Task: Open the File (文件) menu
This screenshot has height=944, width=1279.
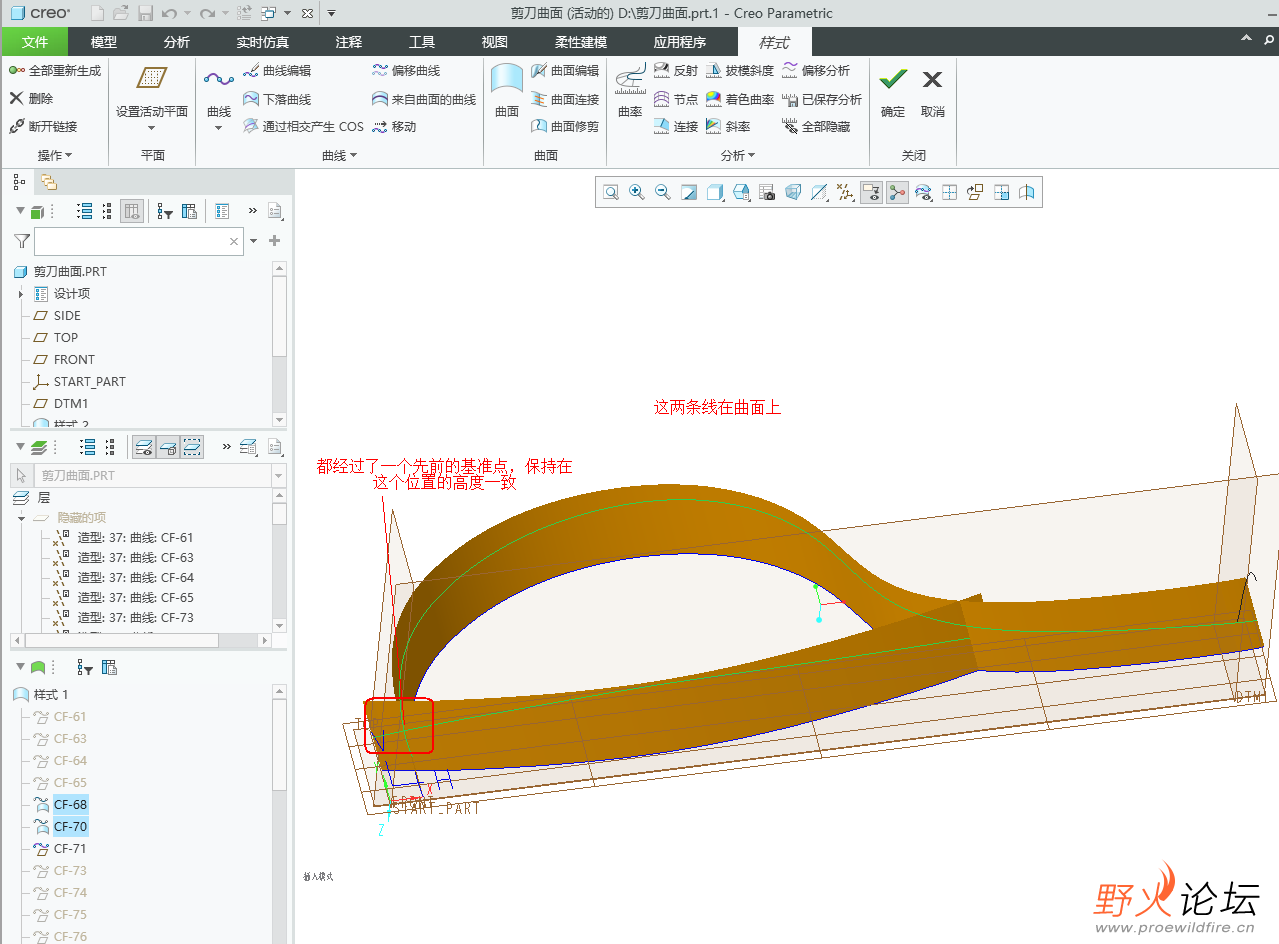Action: [35, 42]
